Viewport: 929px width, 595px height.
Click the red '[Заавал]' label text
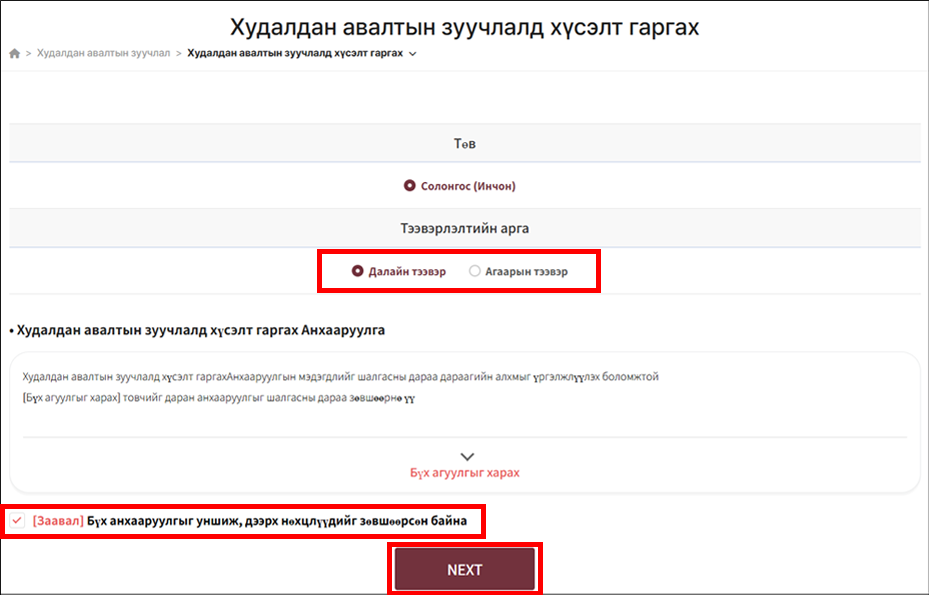57,521
